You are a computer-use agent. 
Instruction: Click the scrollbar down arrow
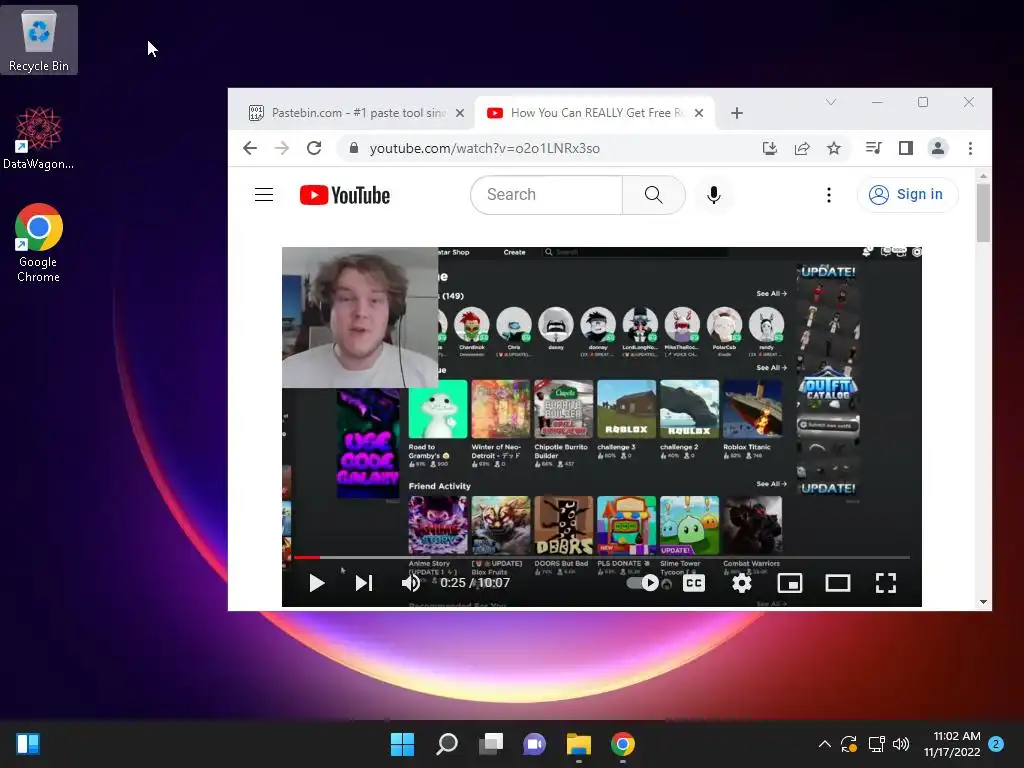(x=983, y=602)
